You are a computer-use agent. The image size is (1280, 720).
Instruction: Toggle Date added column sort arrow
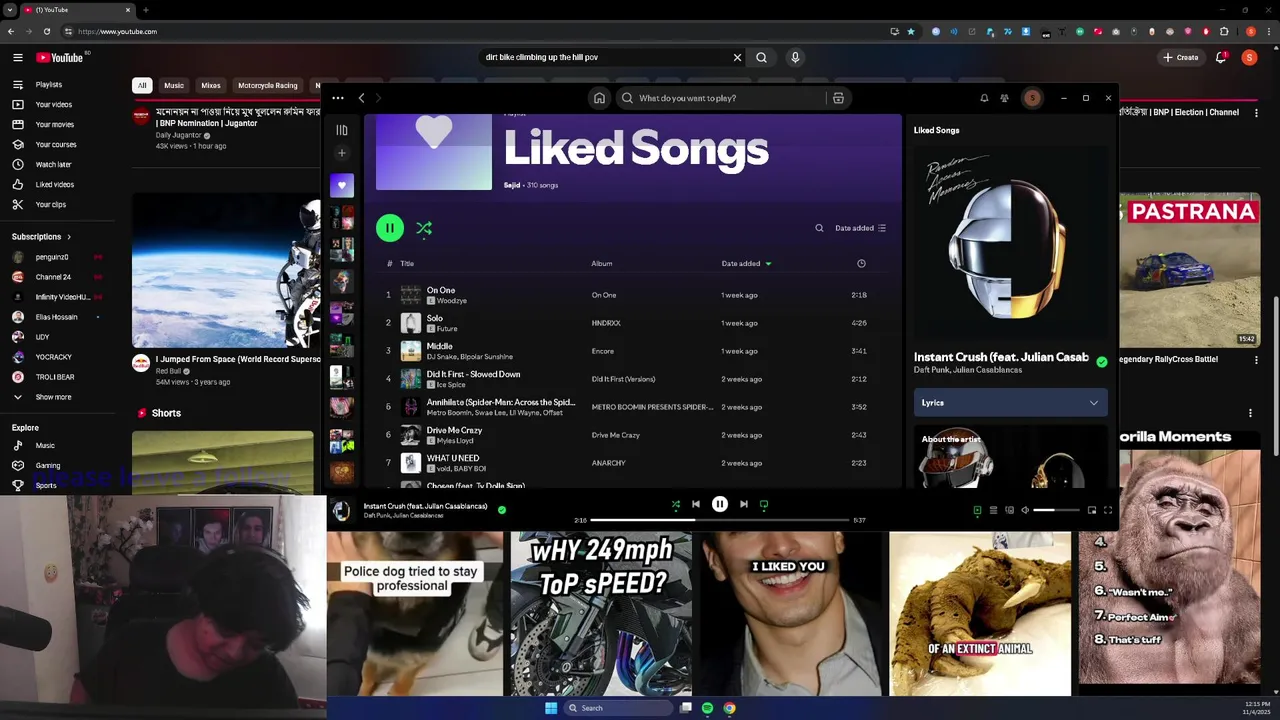click(768, 264)
